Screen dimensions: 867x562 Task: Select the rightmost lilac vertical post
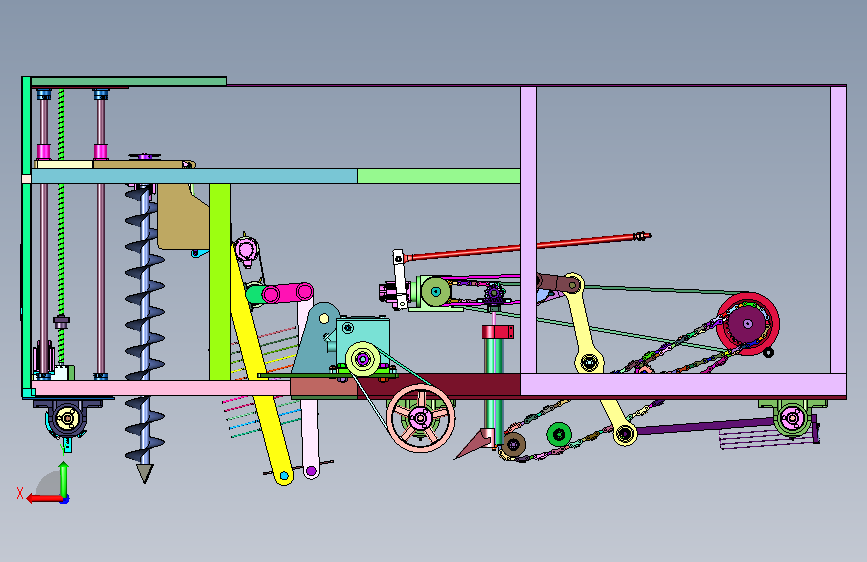(838, 230)
